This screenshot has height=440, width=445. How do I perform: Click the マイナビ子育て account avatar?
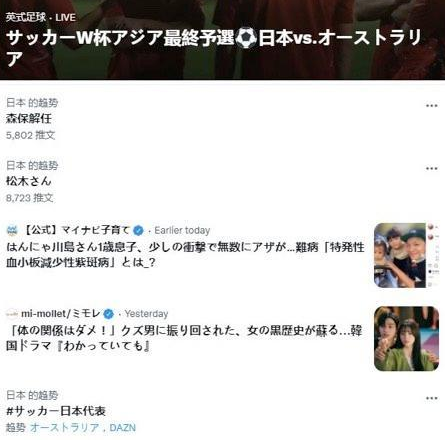tap(12, 230)
